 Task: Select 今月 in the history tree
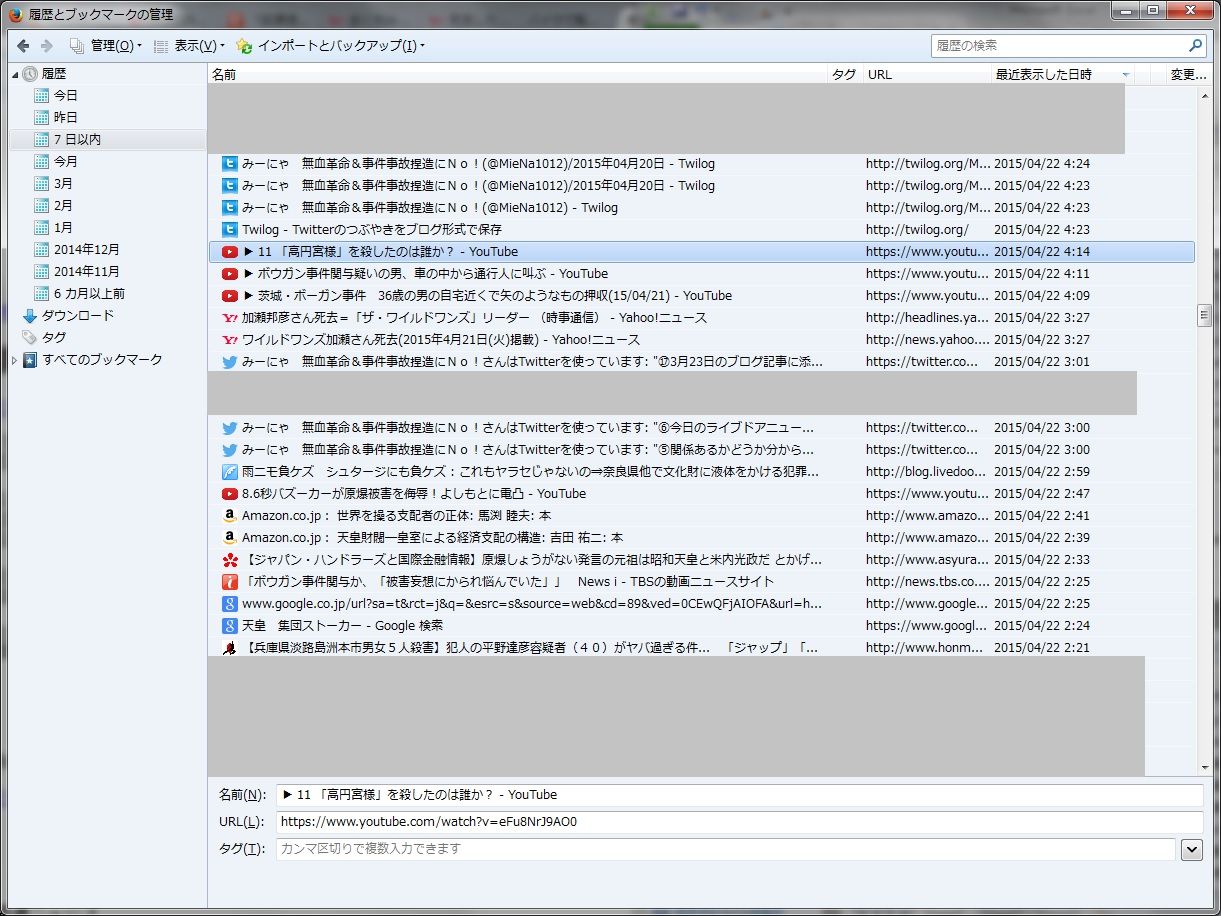pos(65,162)
